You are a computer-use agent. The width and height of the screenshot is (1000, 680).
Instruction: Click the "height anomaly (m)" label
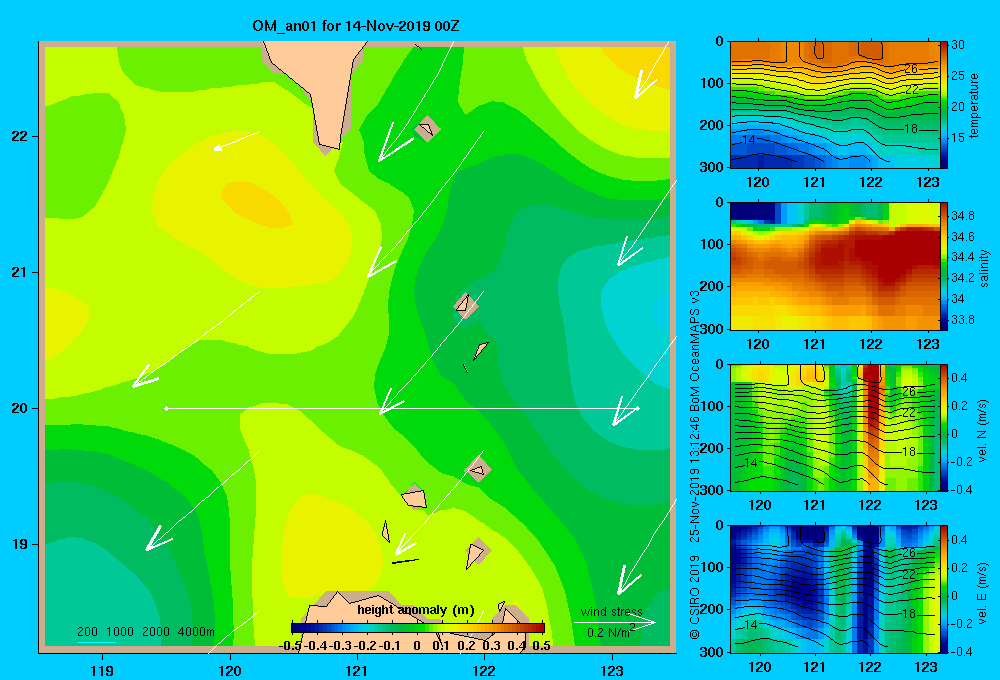pos(415,610)
